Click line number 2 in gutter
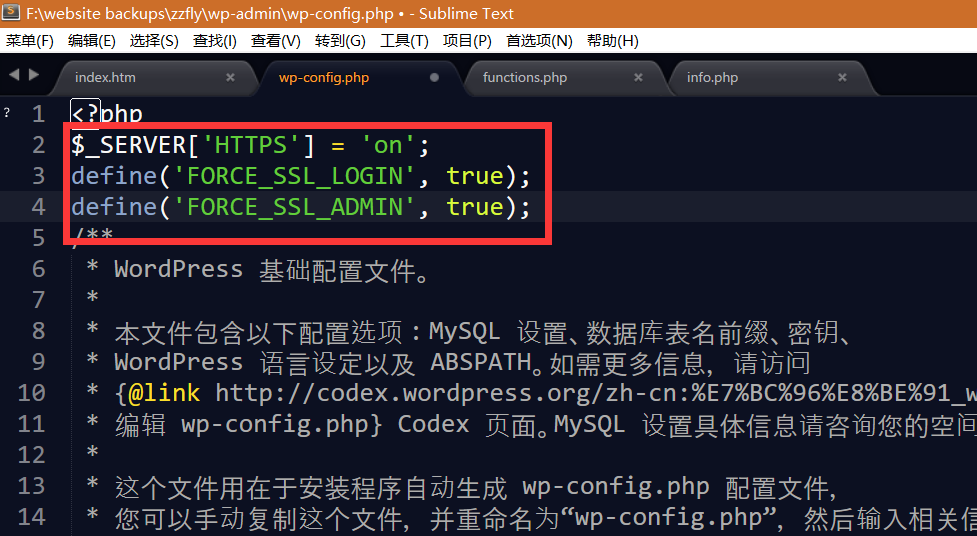The image size is (977, 536). click(39, 145)
